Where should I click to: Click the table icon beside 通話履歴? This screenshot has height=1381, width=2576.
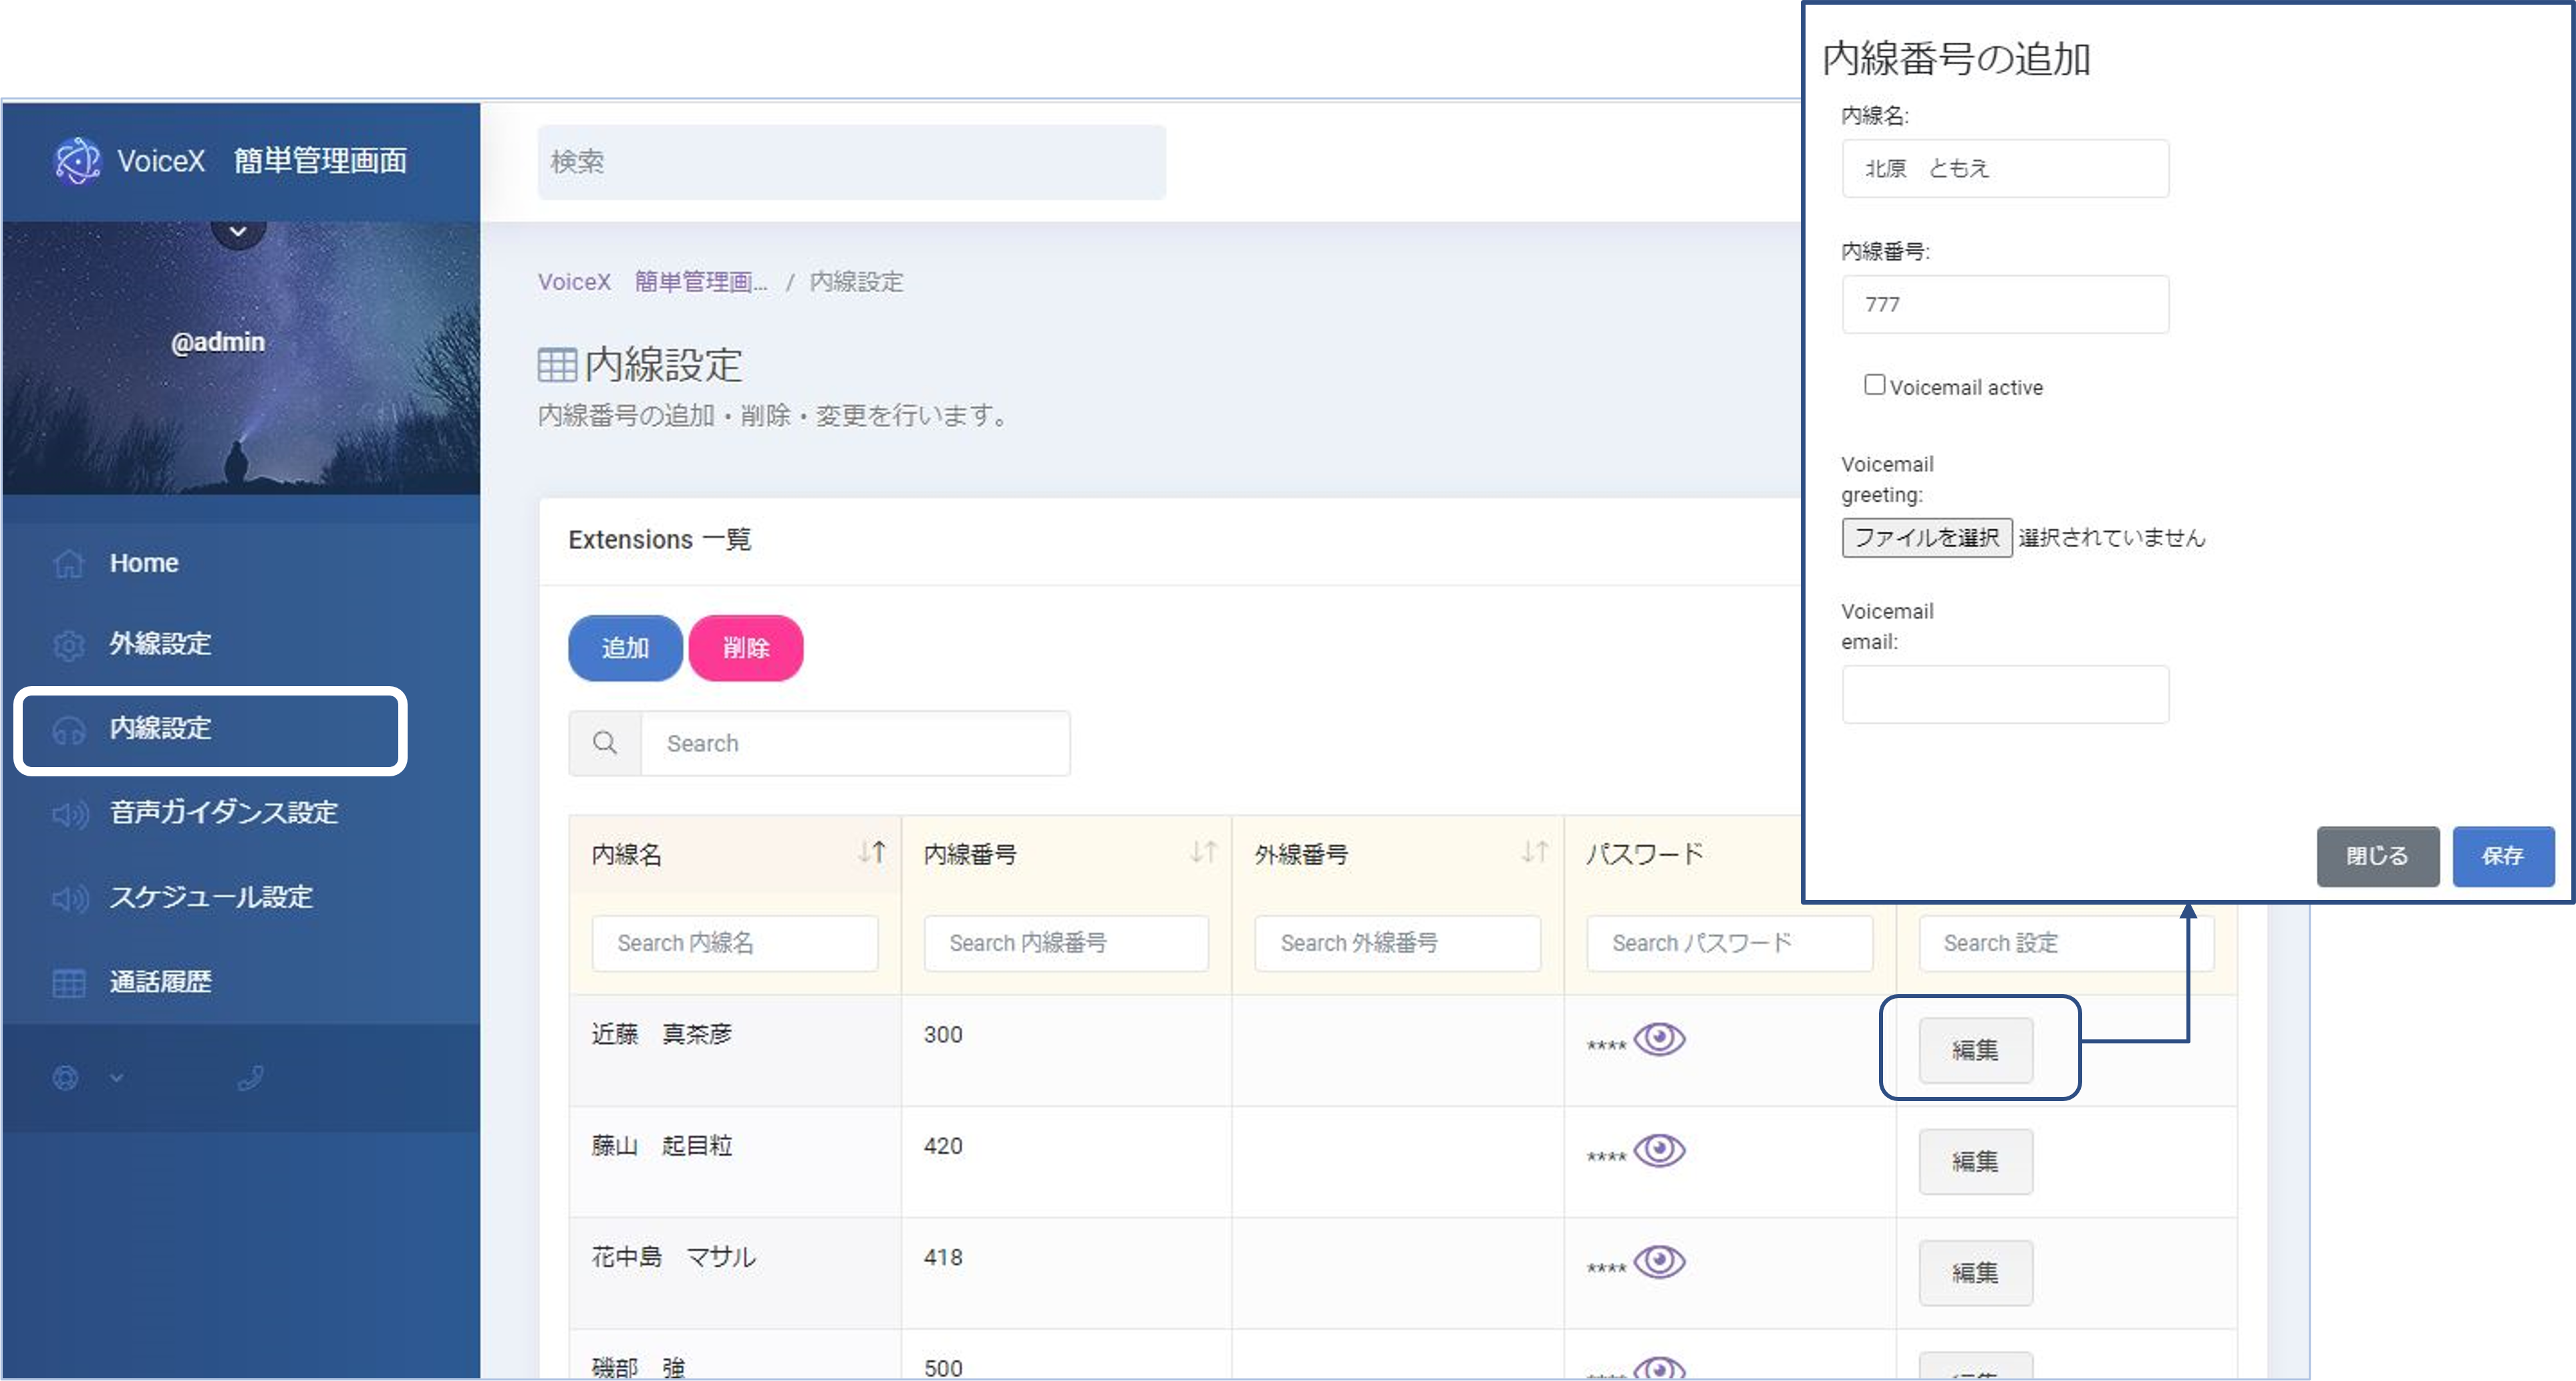(x=68, y=983)
